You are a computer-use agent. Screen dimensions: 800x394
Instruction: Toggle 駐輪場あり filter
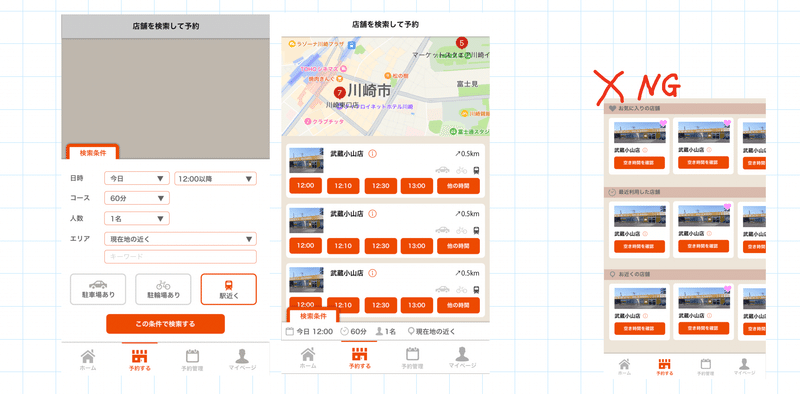pyautogui.click(x=163, y=289)
